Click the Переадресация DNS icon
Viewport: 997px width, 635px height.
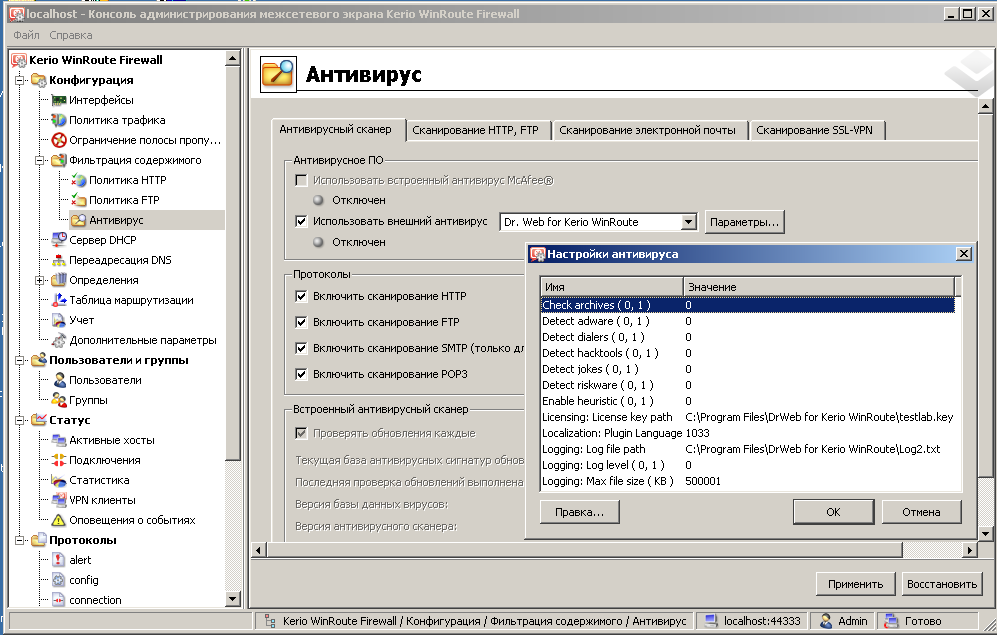58,260
